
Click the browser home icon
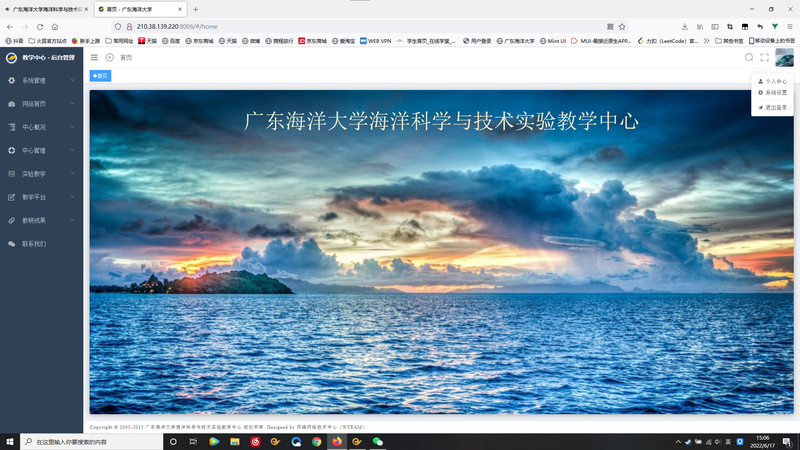click(55, 27)
